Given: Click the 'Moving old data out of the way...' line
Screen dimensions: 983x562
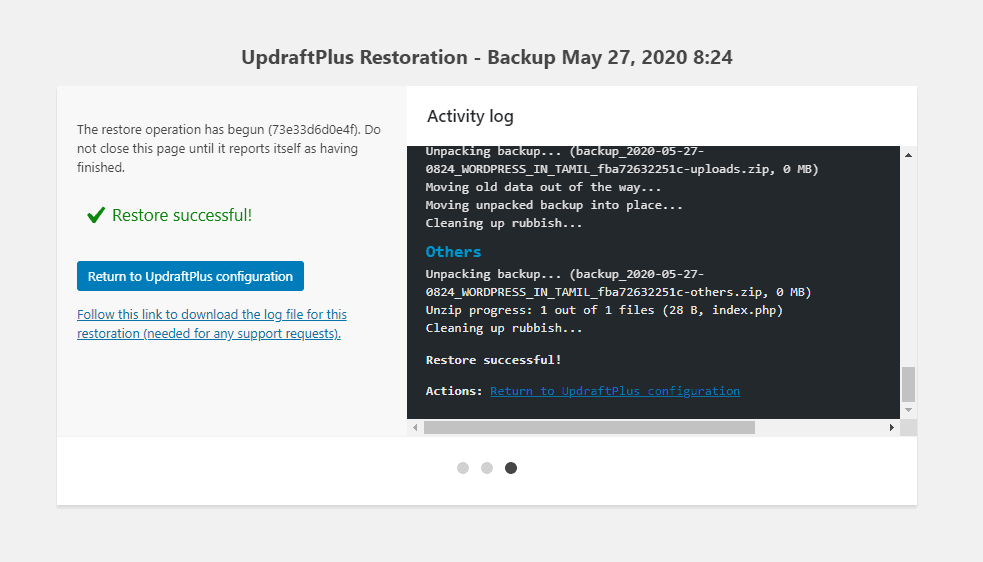Looking at the screenshot, I should 543,187.
